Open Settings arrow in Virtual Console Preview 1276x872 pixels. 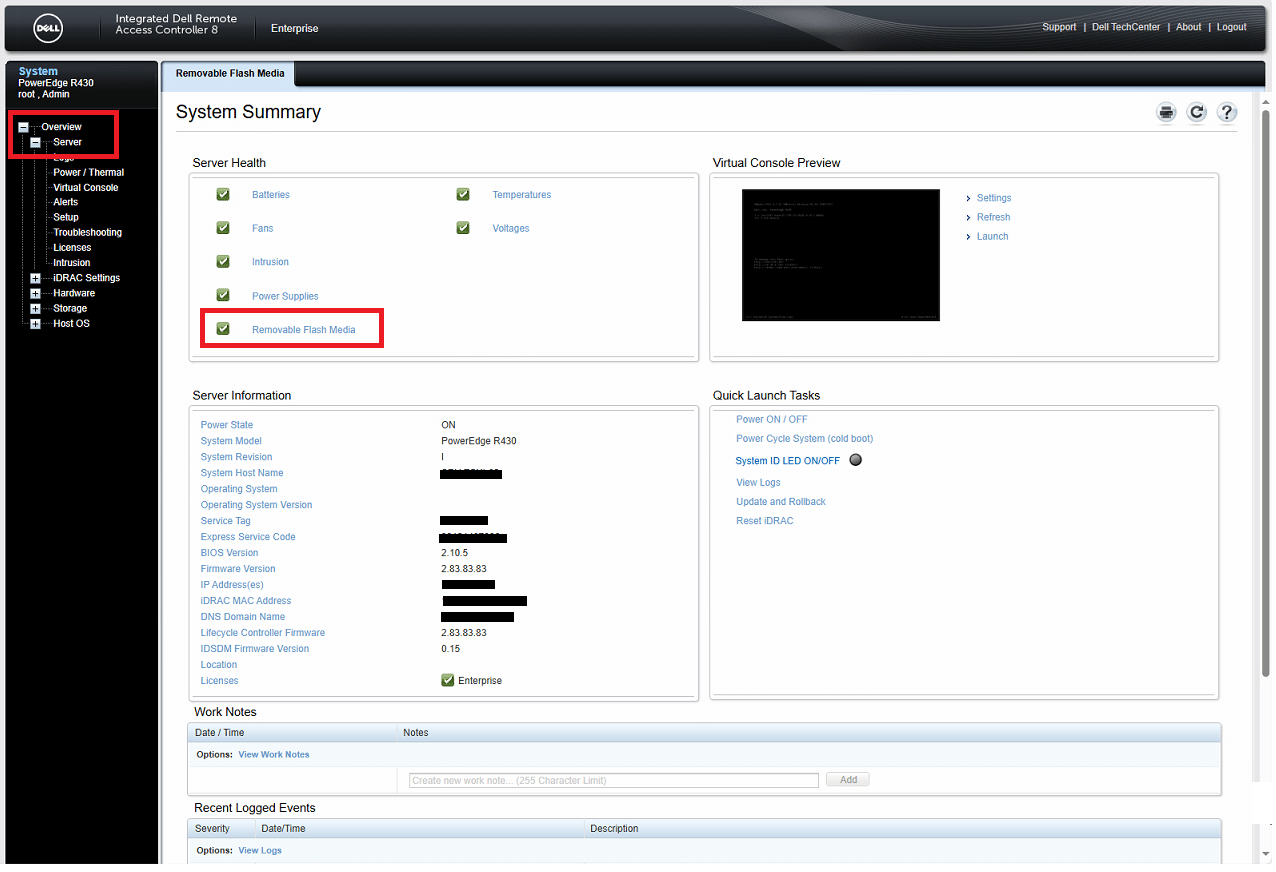[969, 198]
